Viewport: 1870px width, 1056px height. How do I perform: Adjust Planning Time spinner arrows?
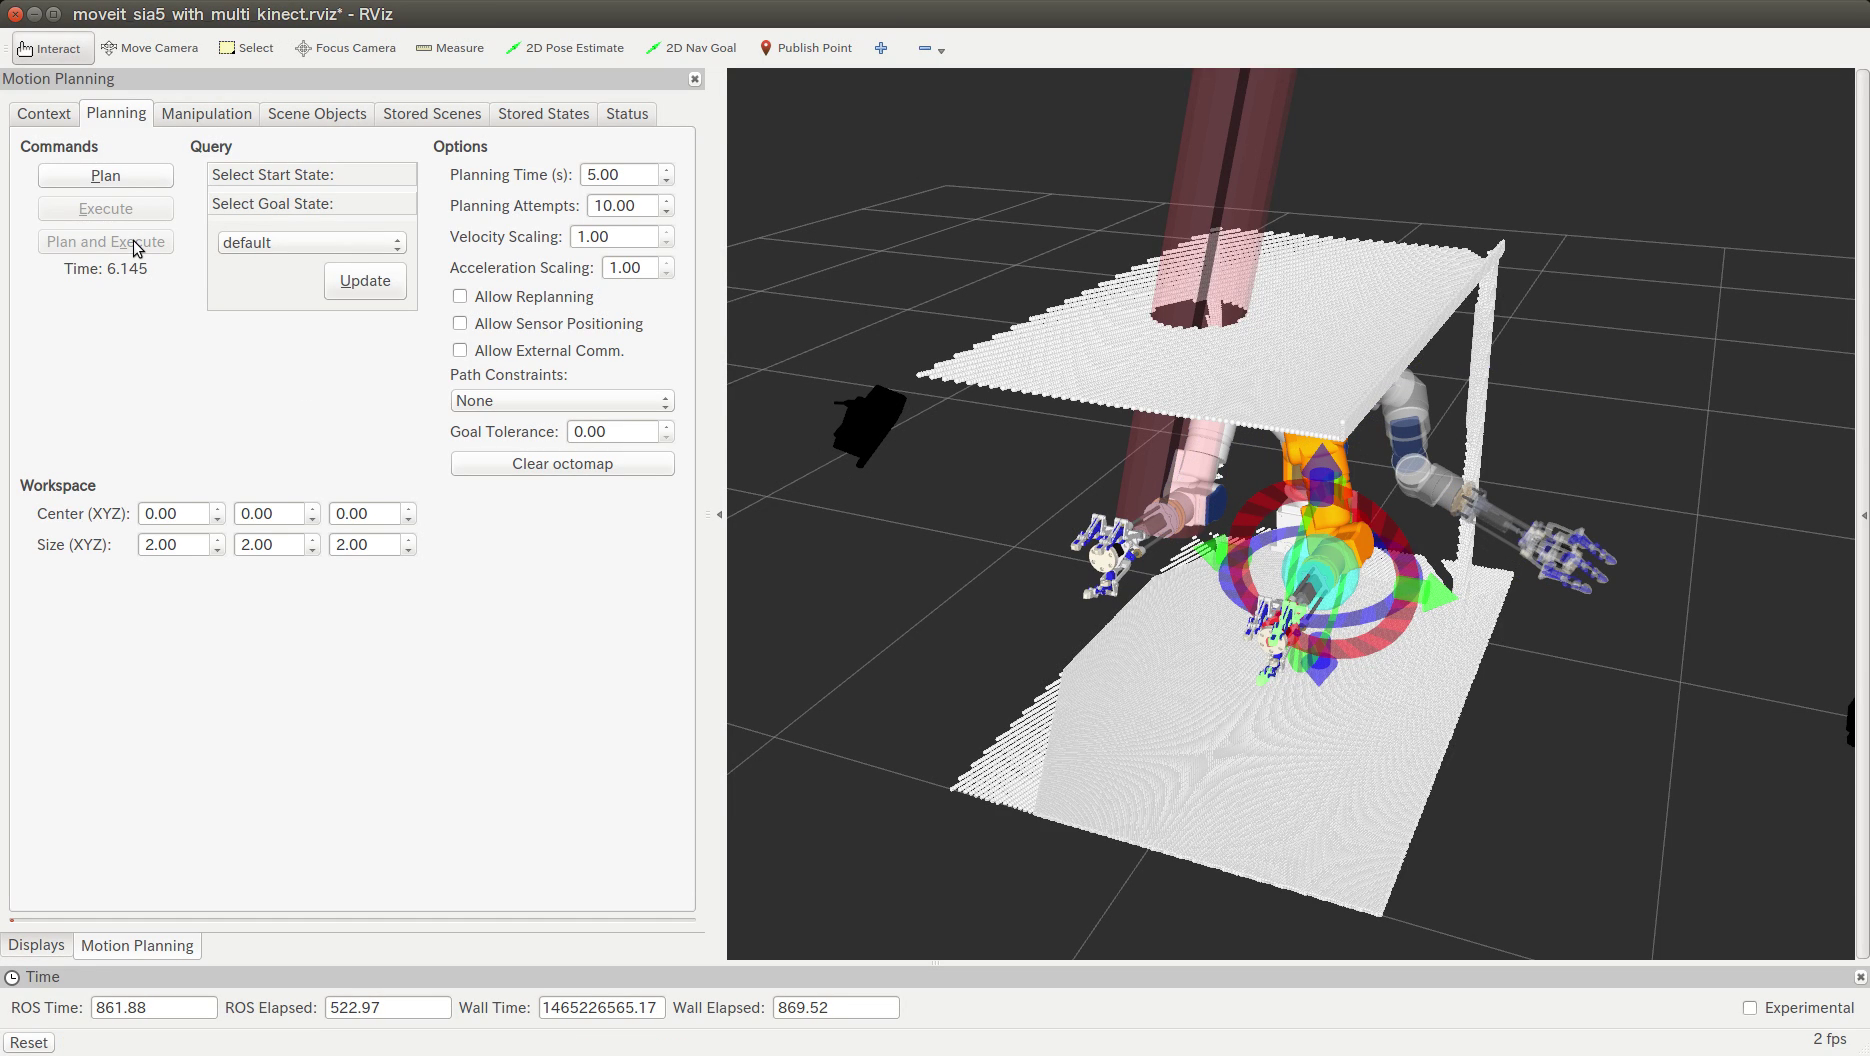click(667, 175)
